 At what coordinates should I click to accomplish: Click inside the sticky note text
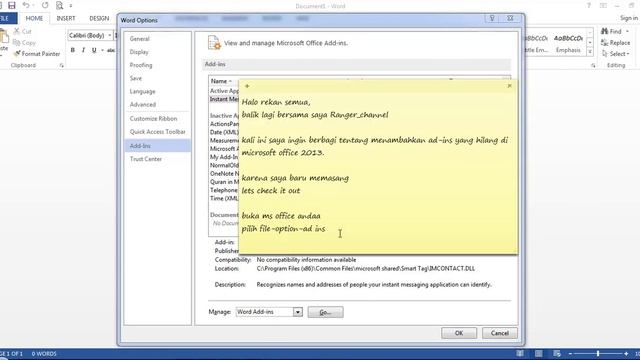[378, 165]
